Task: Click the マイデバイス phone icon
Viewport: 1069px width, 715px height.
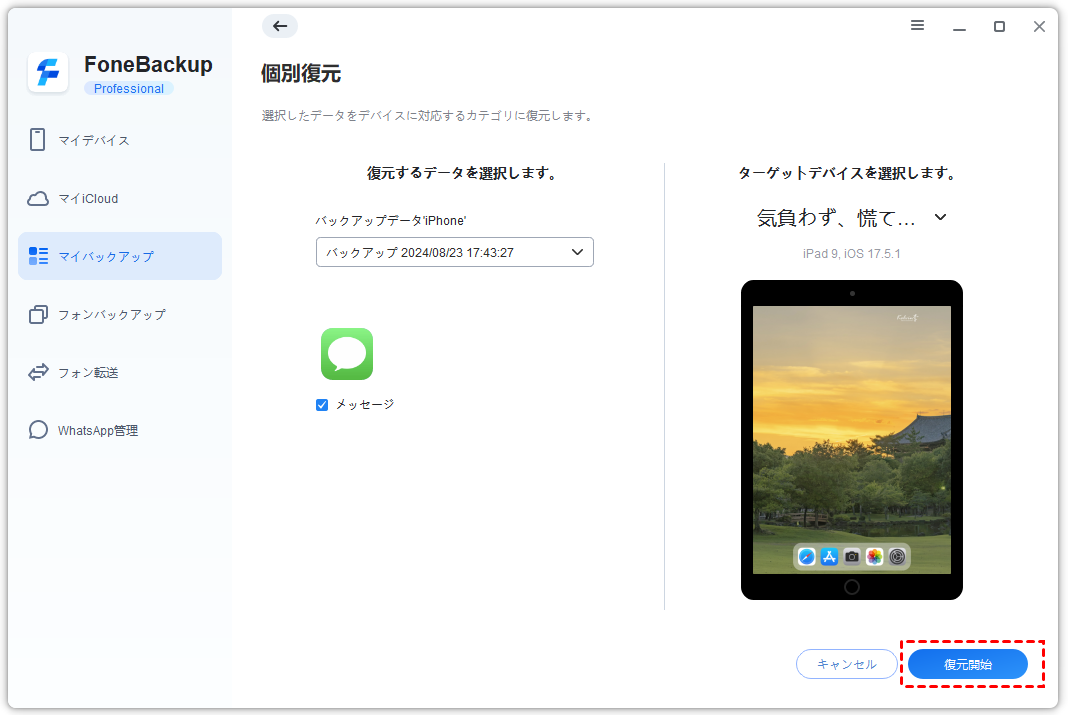Action: (38, 140)
